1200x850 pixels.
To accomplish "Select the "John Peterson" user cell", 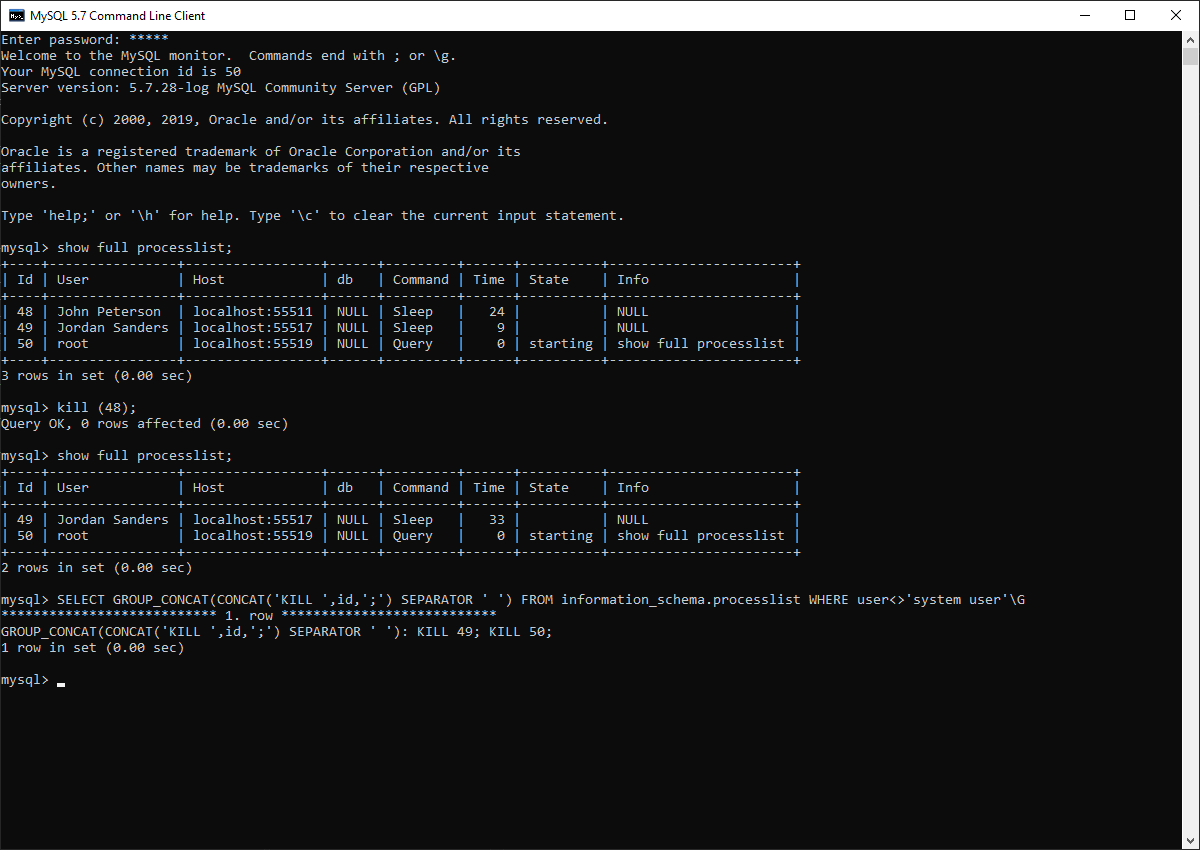I will click(x=109, y=312).
